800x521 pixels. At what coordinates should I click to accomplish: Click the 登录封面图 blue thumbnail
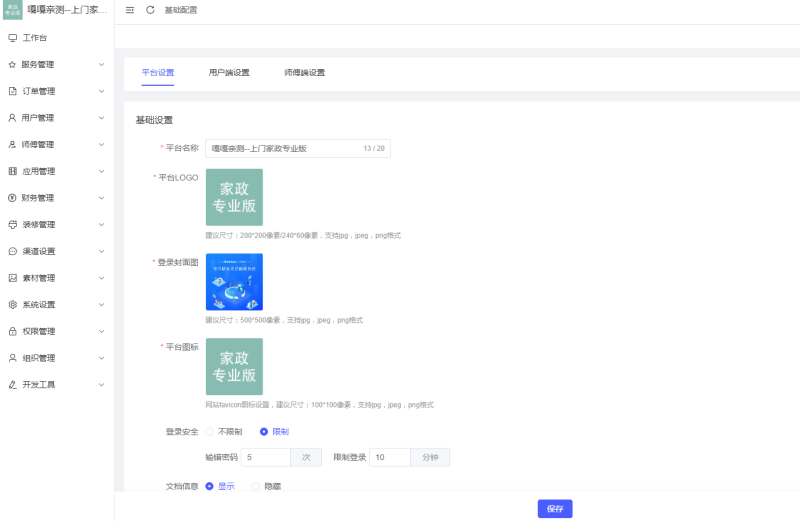pyautogui.click(x=234, y=282)
